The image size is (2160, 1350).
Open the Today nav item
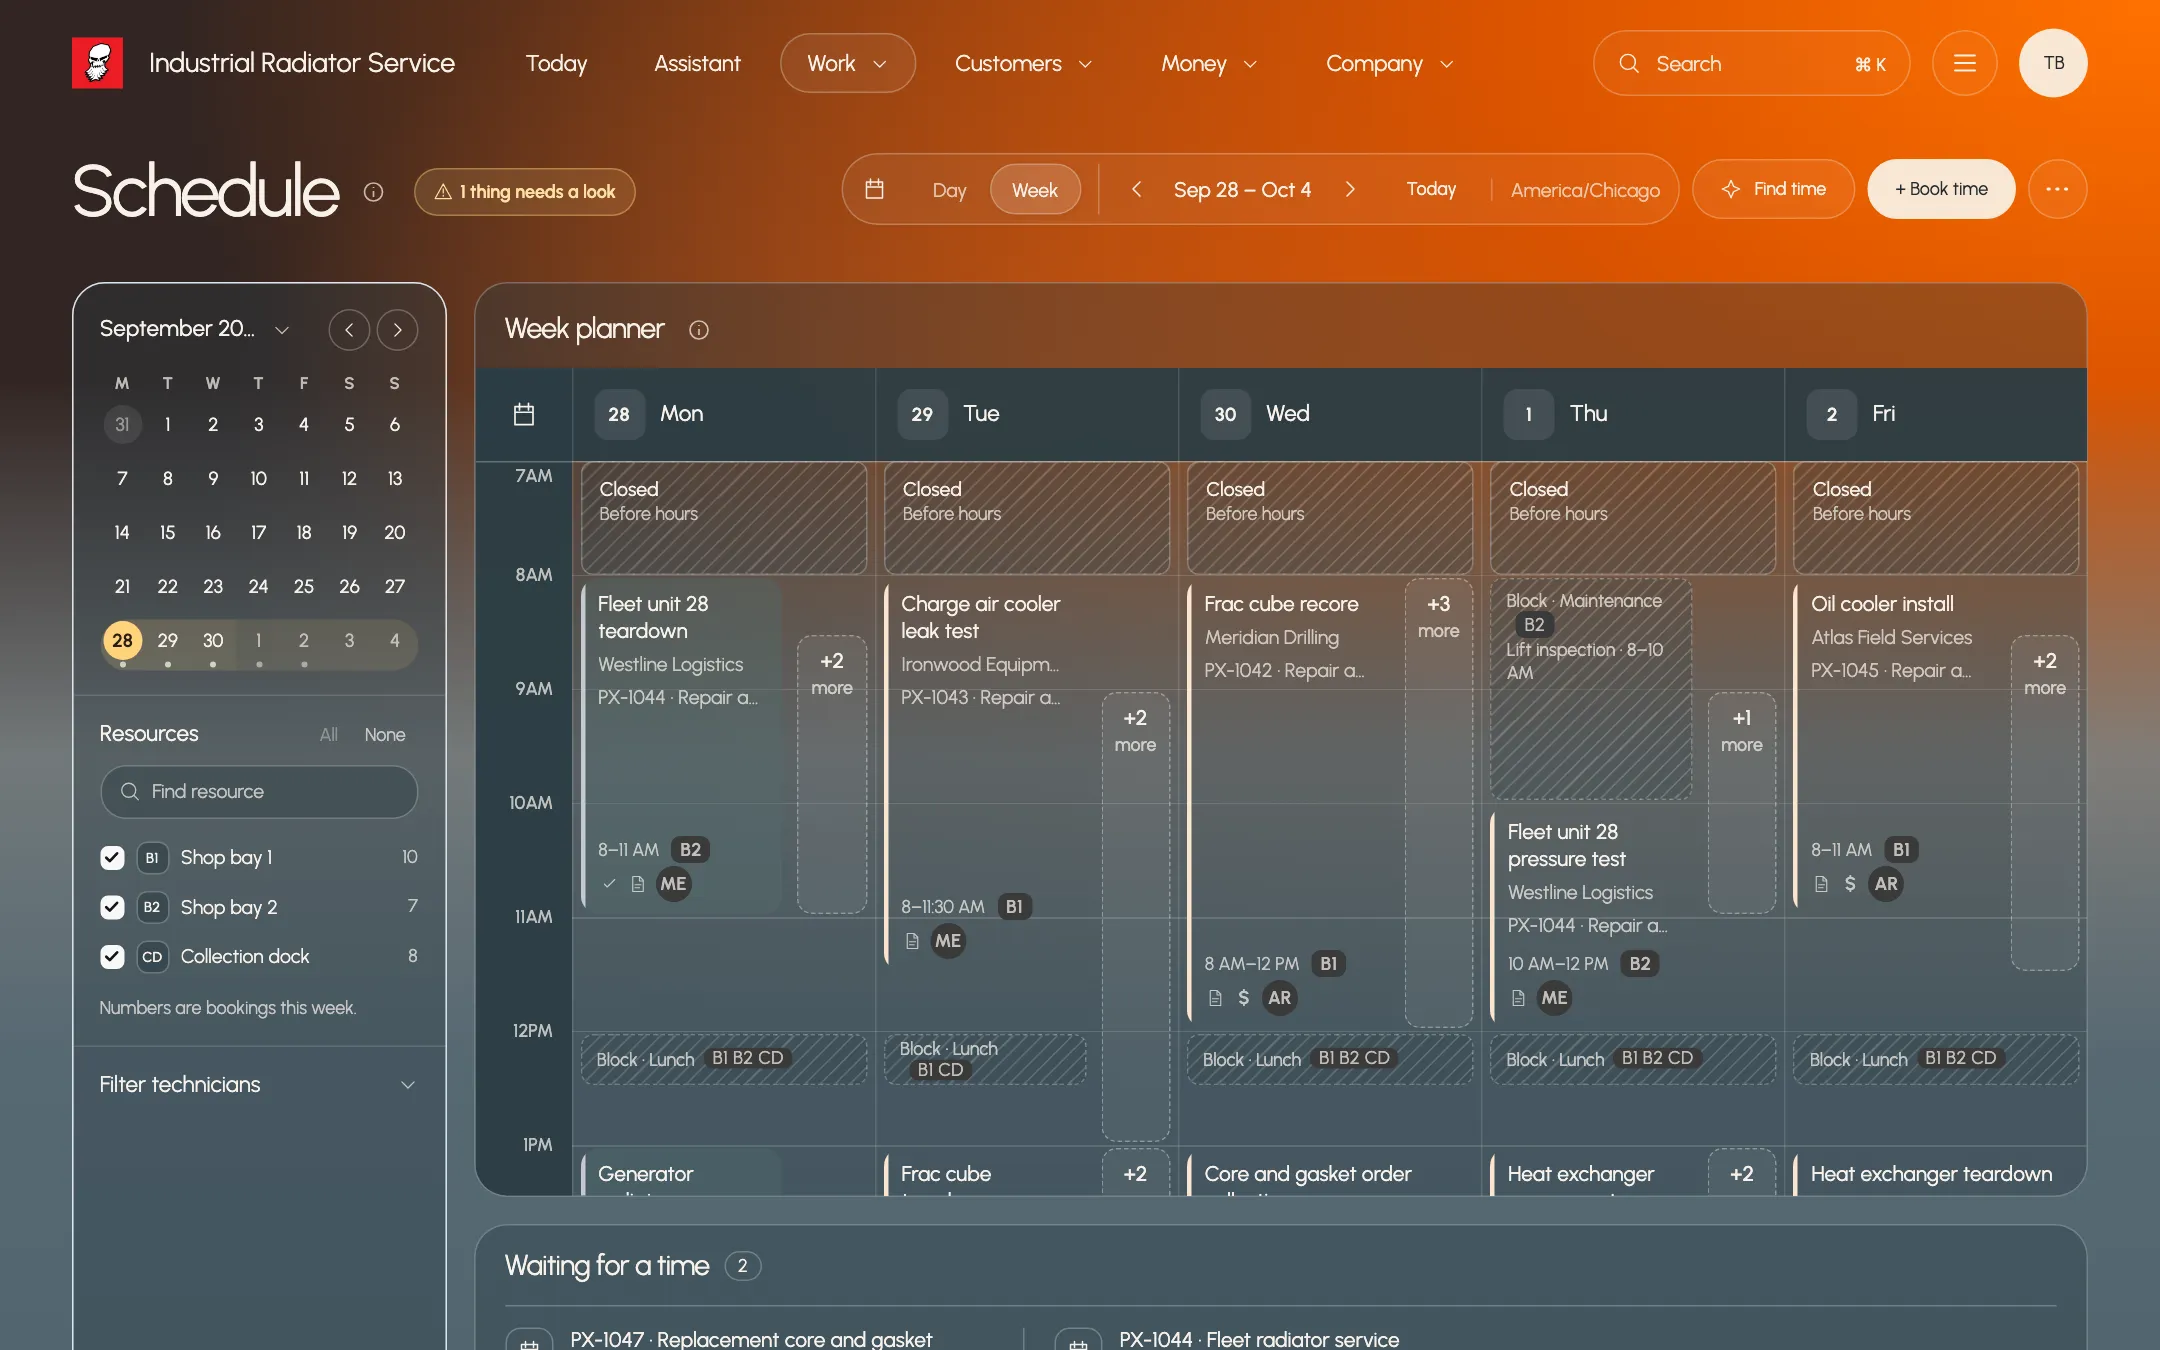click(556, 63)
